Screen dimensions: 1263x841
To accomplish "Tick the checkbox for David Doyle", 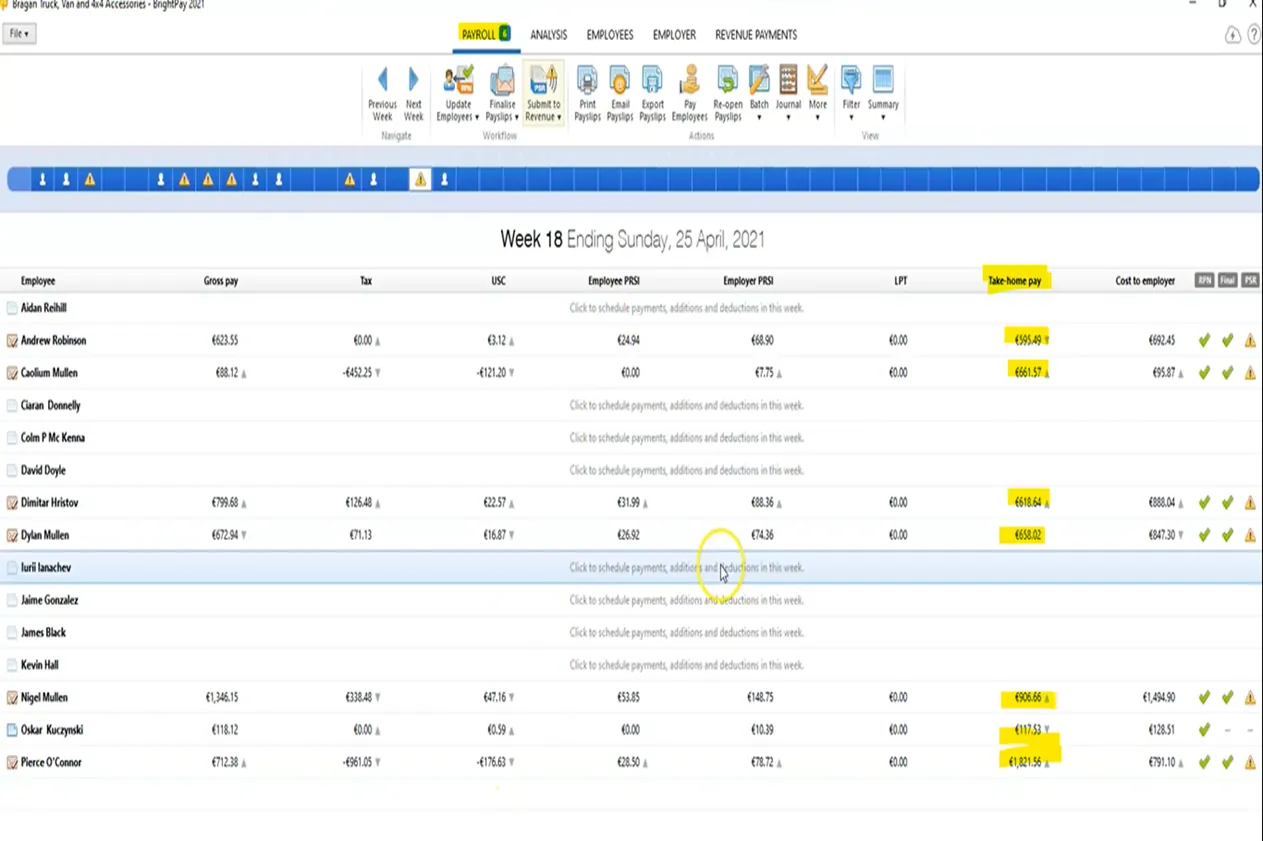I will click(x=12, y=470).
